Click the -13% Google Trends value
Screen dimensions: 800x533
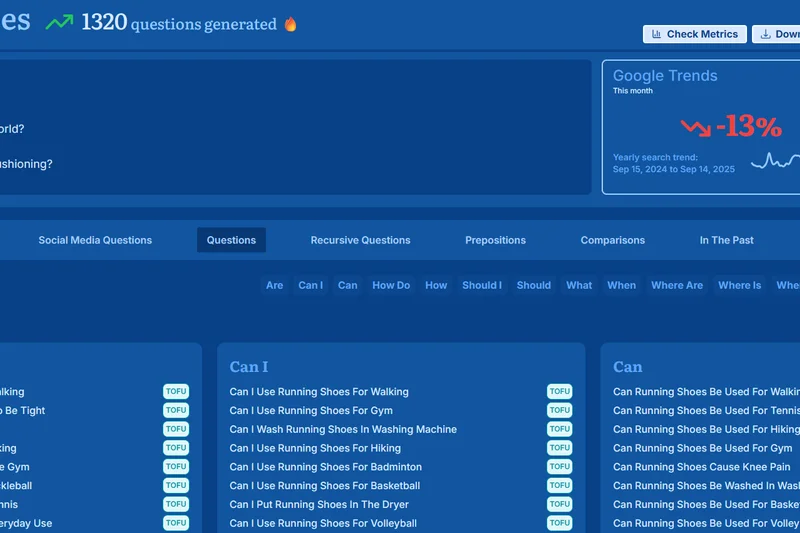coord(748,127)
